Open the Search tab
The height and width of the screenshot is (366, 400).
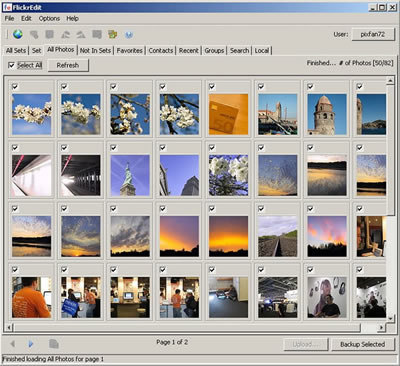(240, 51)
